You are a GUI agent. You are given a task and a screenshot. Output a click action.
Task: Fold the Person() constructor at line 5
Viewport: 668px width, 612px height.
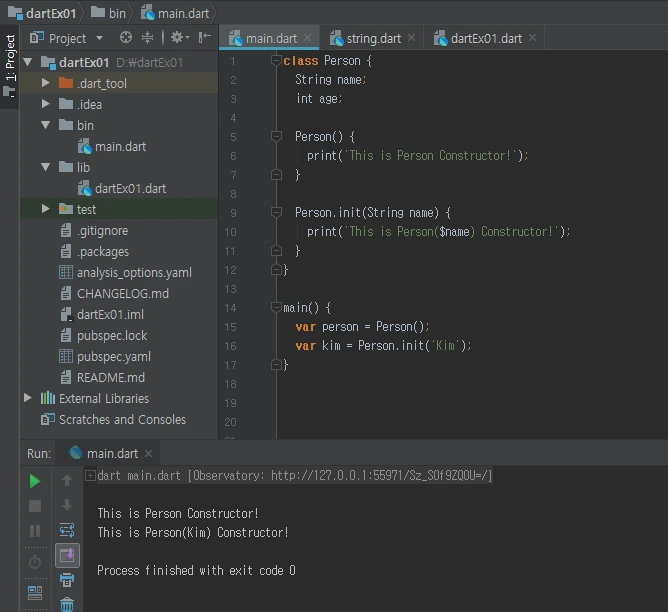point(276,136)
